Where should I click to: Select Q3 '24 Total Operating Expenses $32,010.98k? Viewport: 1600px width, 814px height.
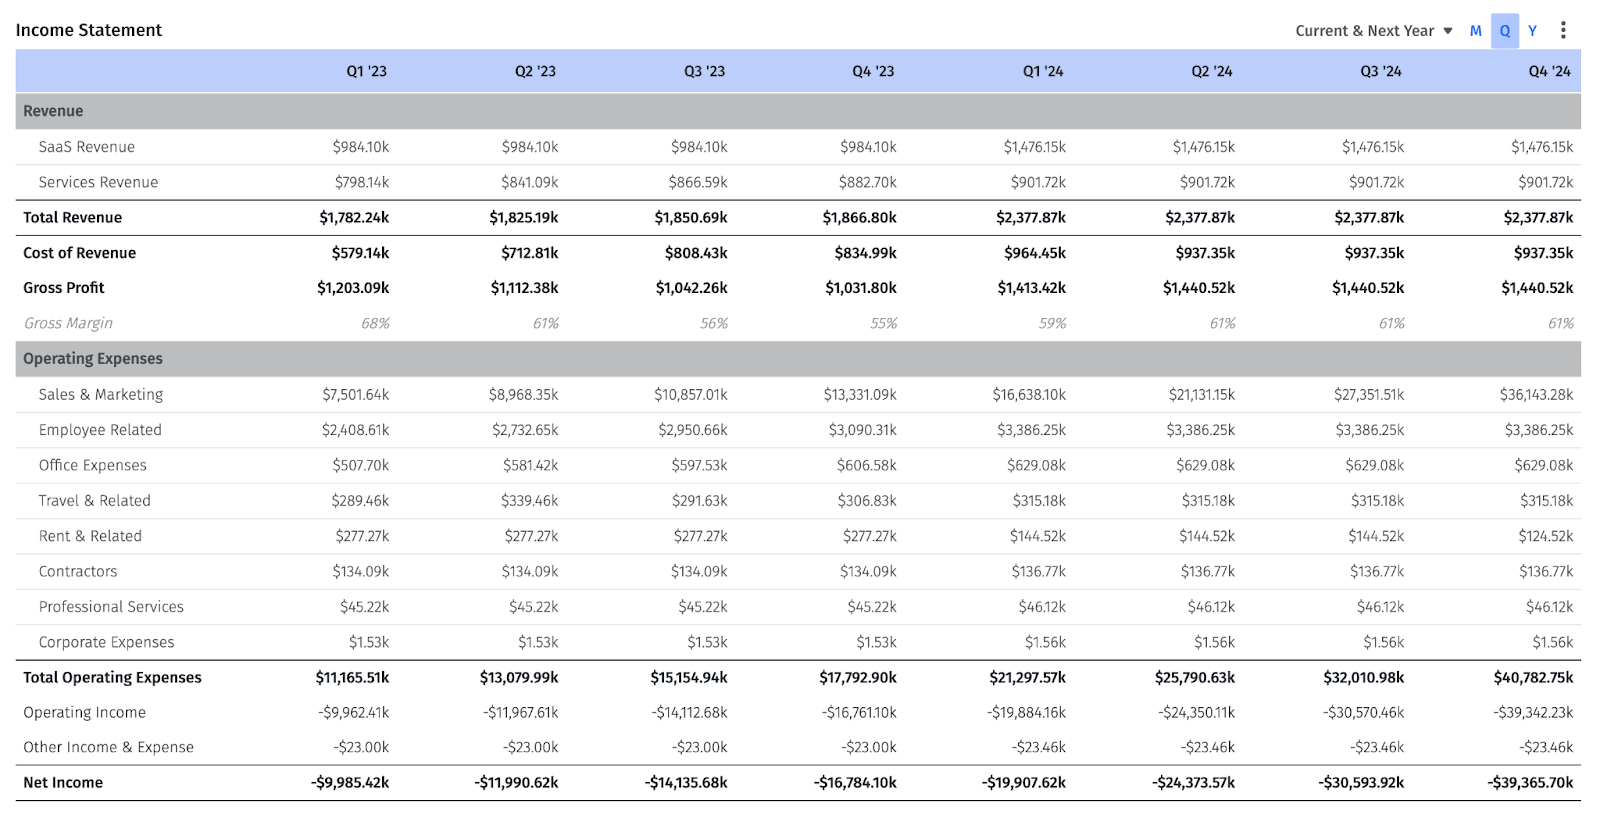click(x=1364, y=678)
